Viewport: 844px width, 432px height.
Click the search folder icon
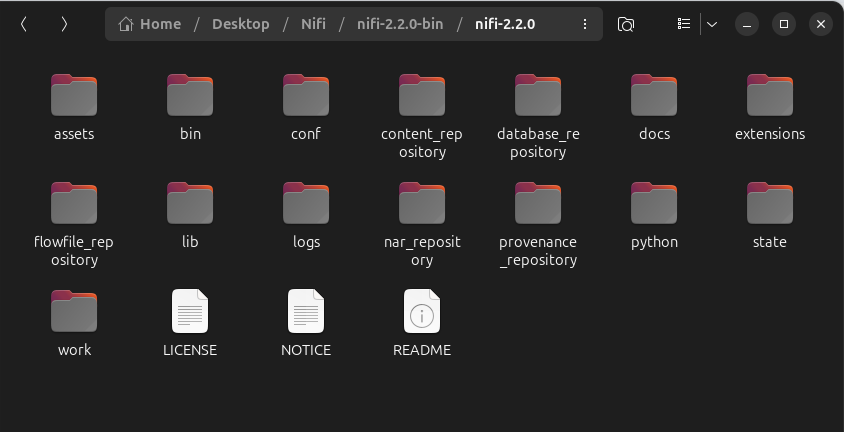pos(625,24)
